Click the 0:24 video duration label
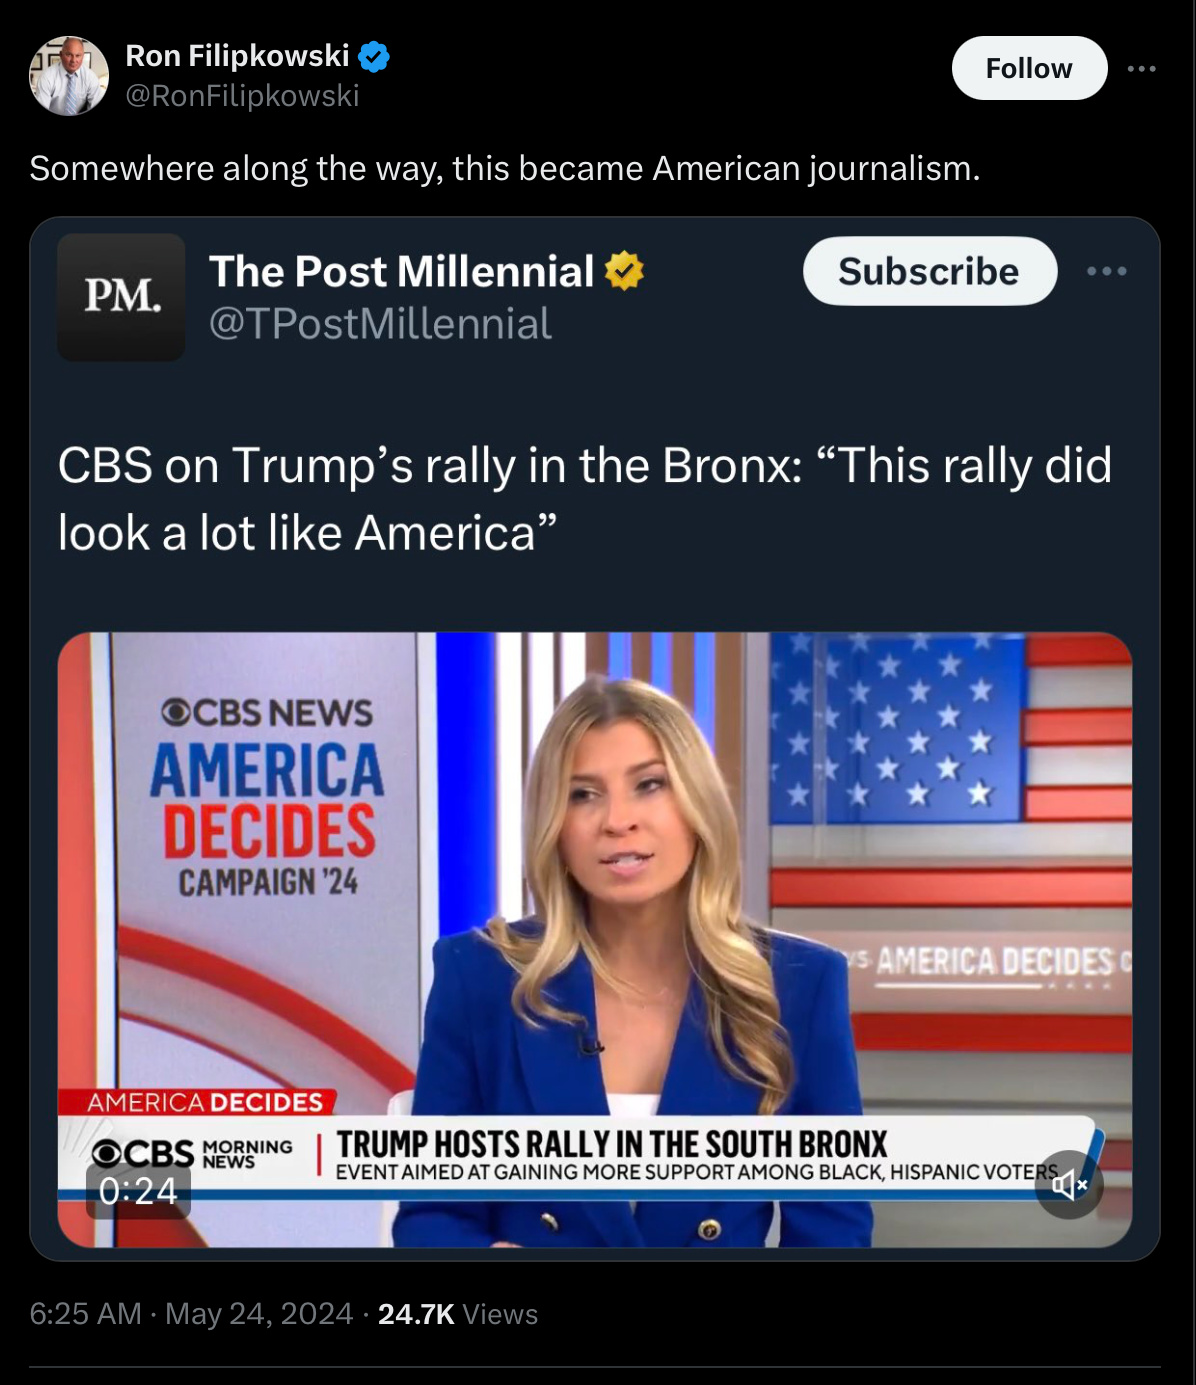The width and height of the screenshot is (1196, 1385). point(138,1191)
